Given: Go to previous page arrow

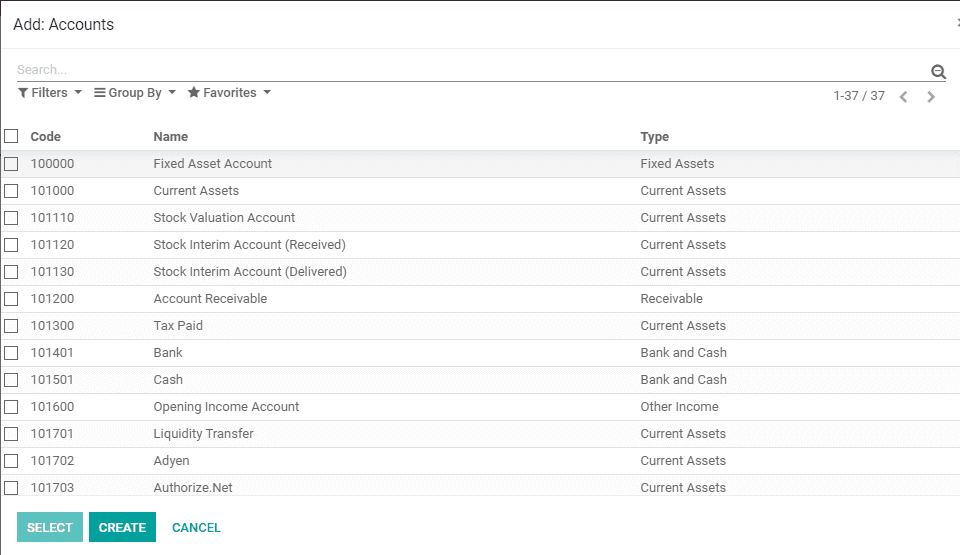Looking at the screenshot, I should pos(903,97).
